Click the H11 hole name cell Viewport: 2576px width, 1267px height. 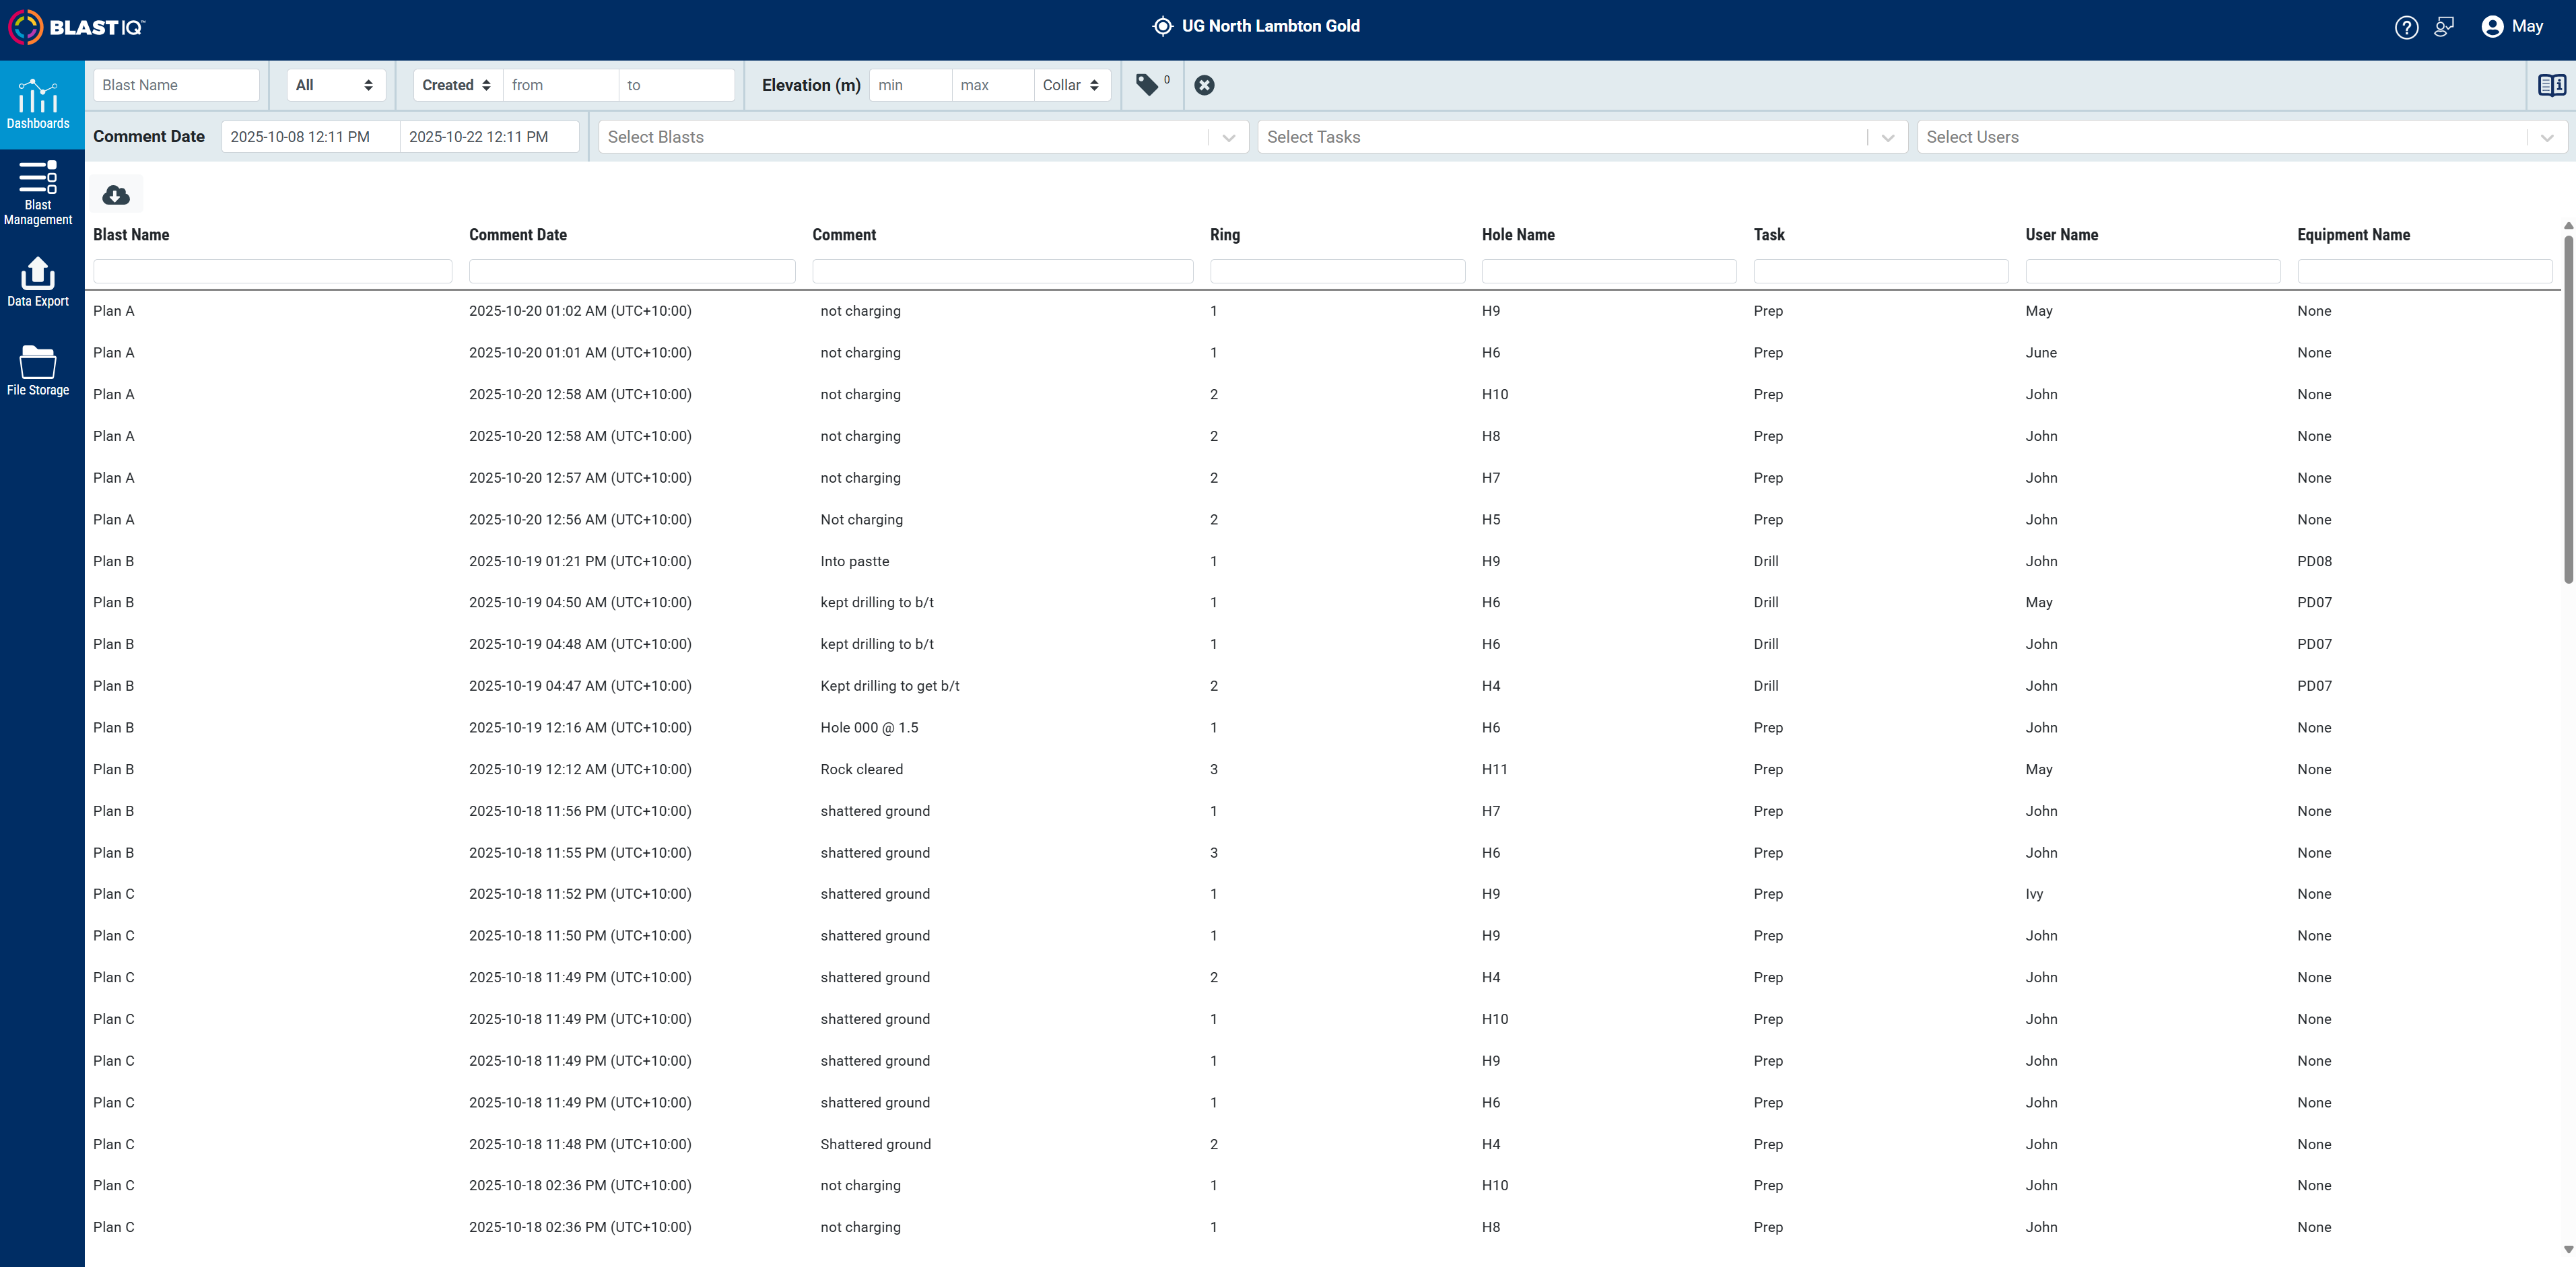(x=1494, y=770)
